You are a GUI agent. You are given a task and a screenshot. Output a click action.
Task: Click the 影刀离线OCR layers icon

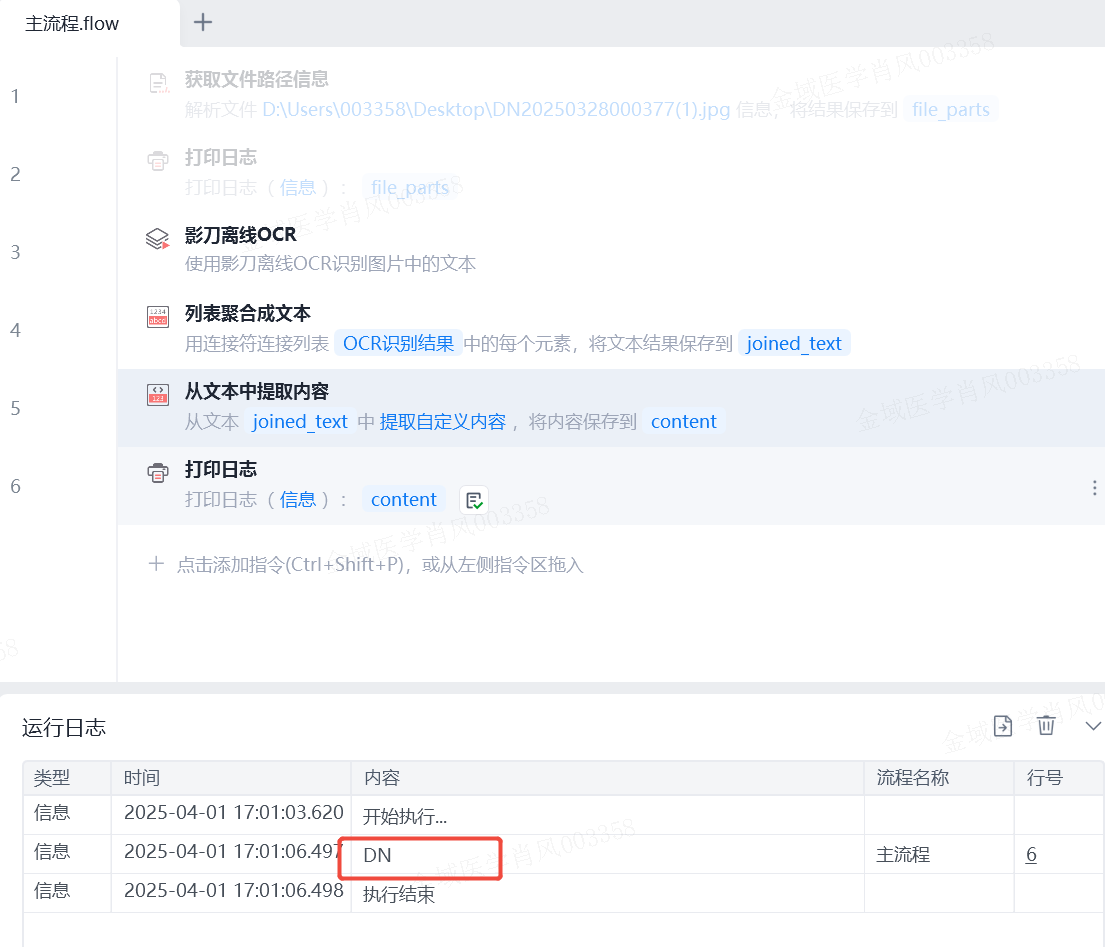[x=158, y=239]
